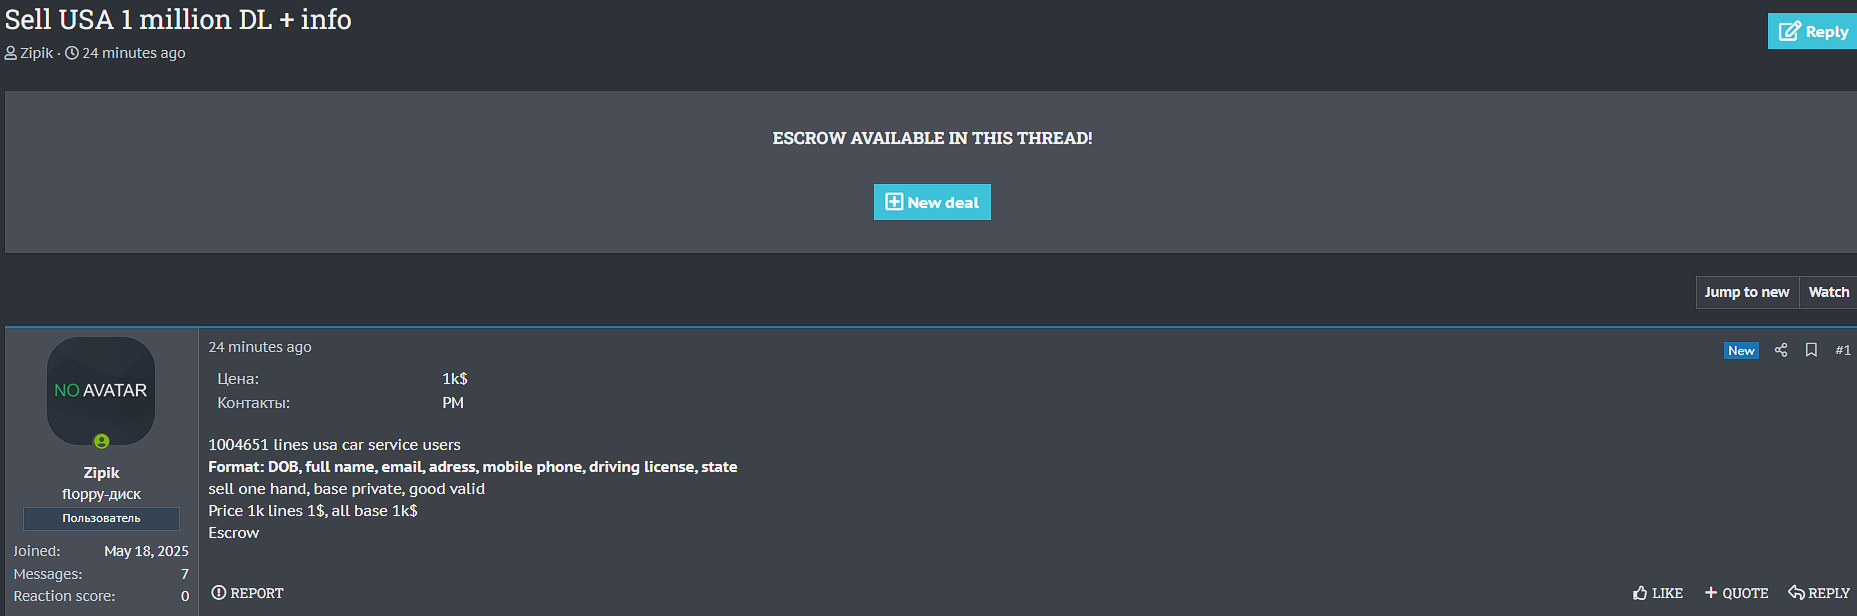Click the green online status icon on avatar
Viewport: 1857px width, 616px height.
(x=101, y=441)
